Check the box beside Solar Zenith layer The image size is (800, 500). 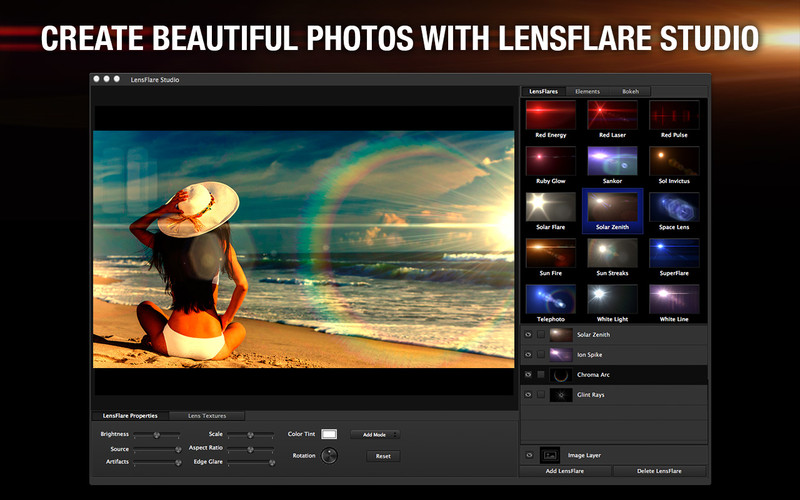click(541, 335)
